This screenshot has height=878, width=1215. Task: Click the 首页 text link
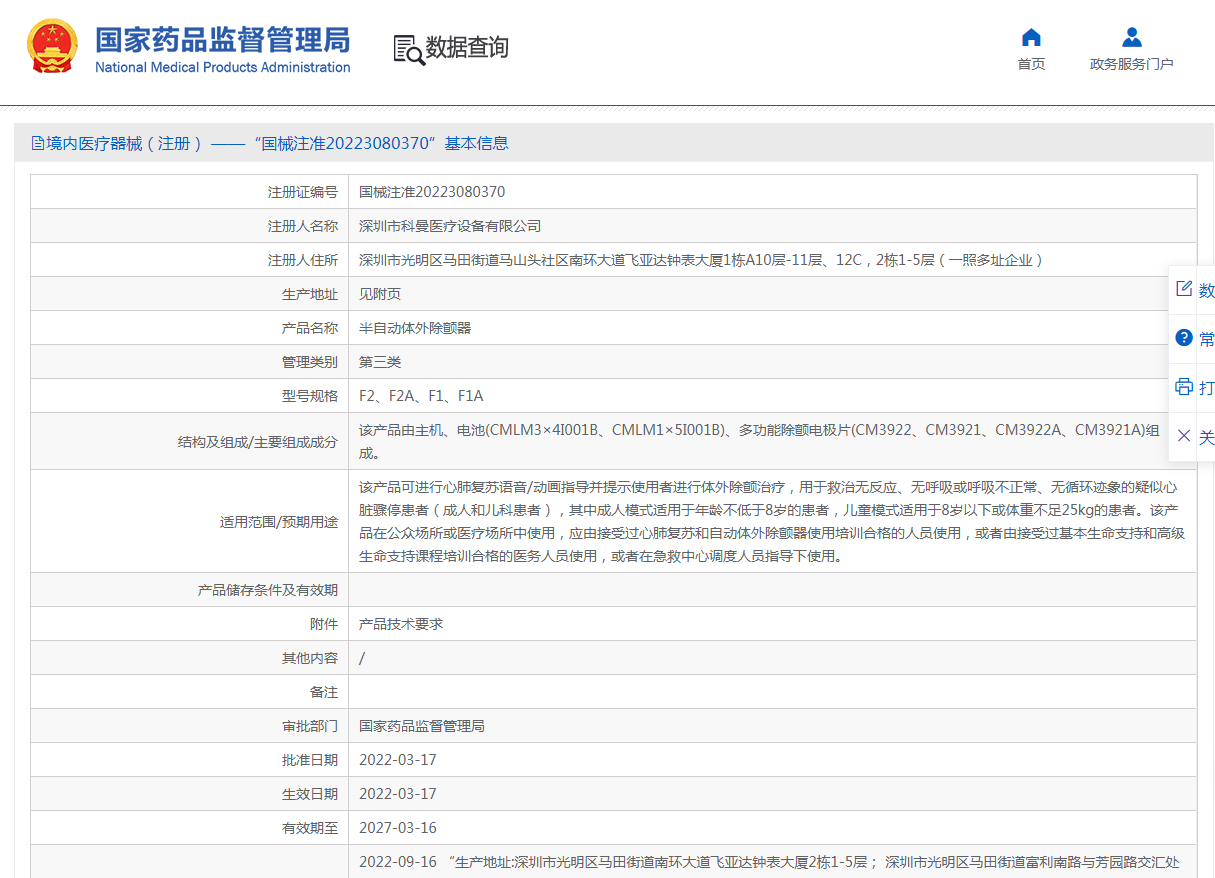(x=1031, y=64)
